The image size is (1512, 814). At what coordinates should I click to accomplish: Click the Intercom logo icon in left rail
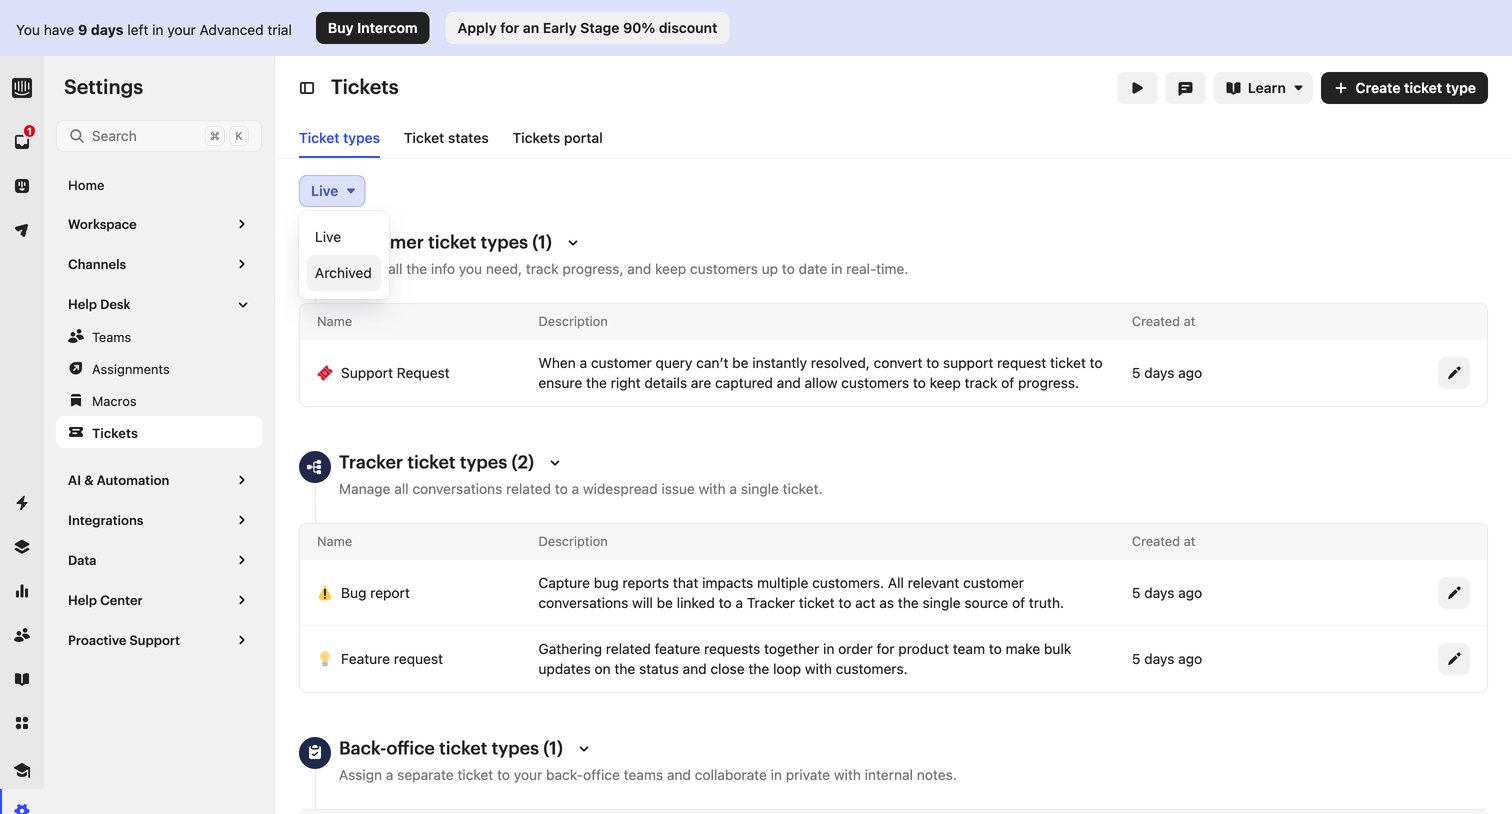22,88
